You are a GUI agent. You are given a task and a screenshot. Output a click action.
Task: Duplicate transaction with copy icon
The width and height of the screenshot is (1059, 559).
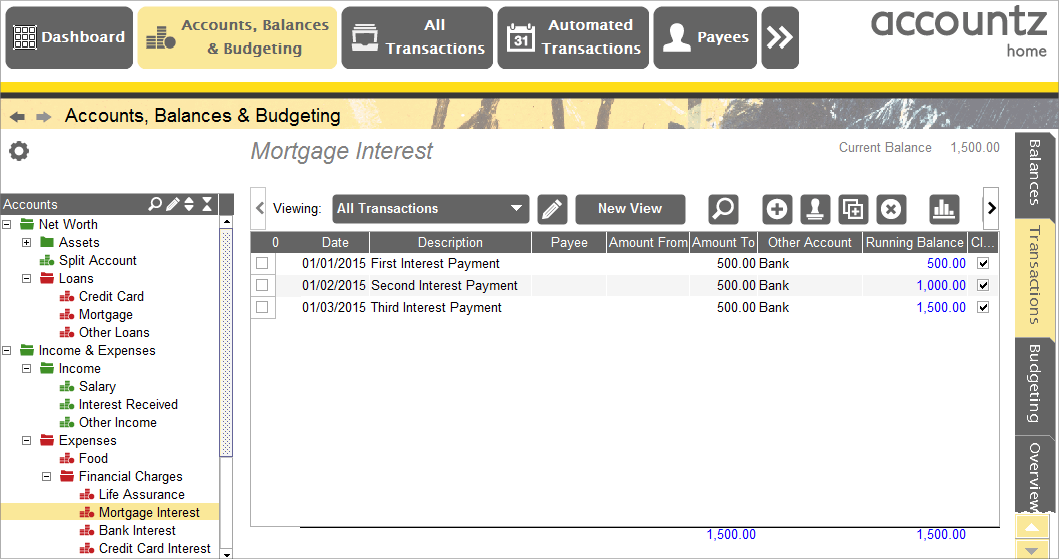click(x=852, y=209)
